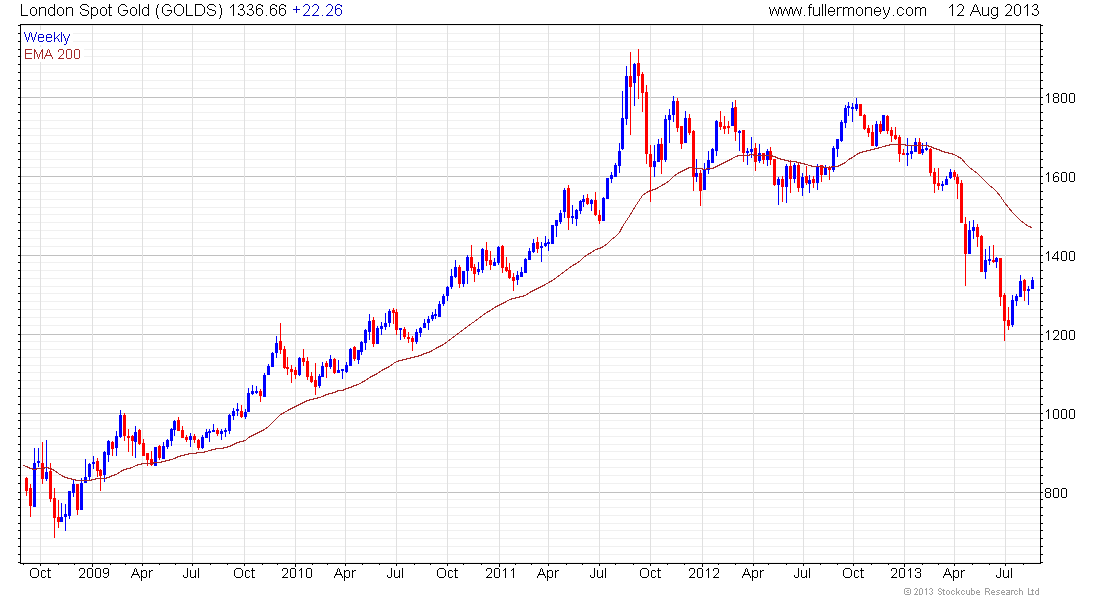Image resolution: width=1100 pixels, height=600 pixels.
Task: Select the 1800 price axis label
Action: click(1060, 98)
